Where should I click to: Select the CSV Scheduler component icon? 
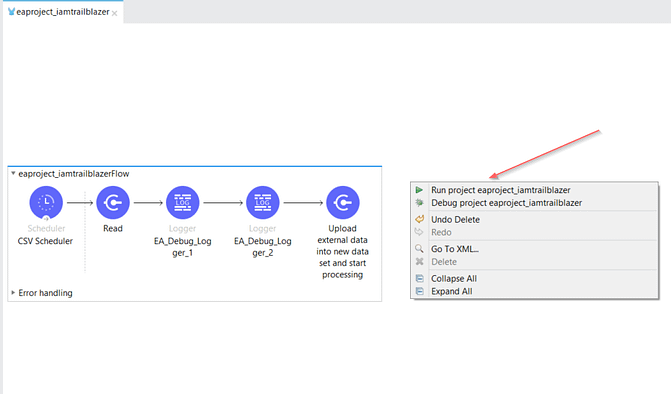[x=46, y=202]
